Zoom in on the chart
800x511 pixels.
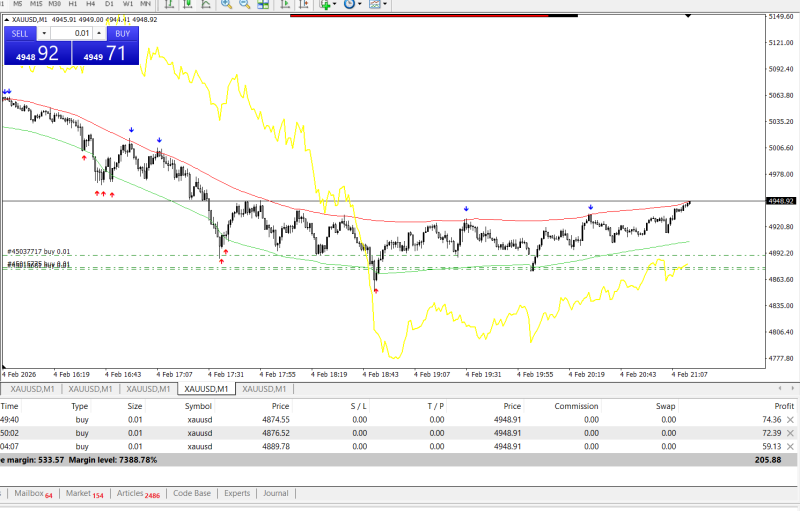[x=226, y=4]
